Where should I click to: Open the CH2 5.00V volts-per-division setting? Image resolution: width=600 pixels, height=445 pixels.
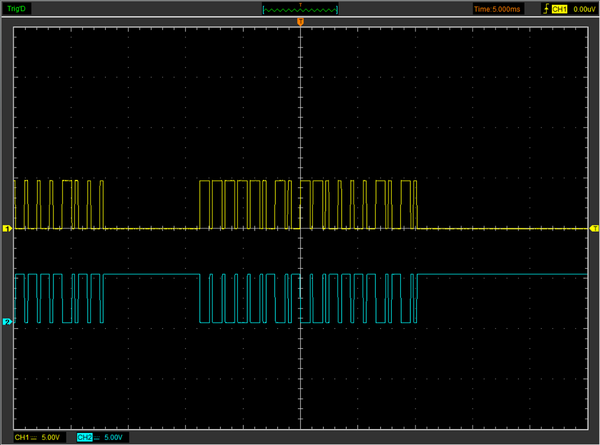click(113, 437)
